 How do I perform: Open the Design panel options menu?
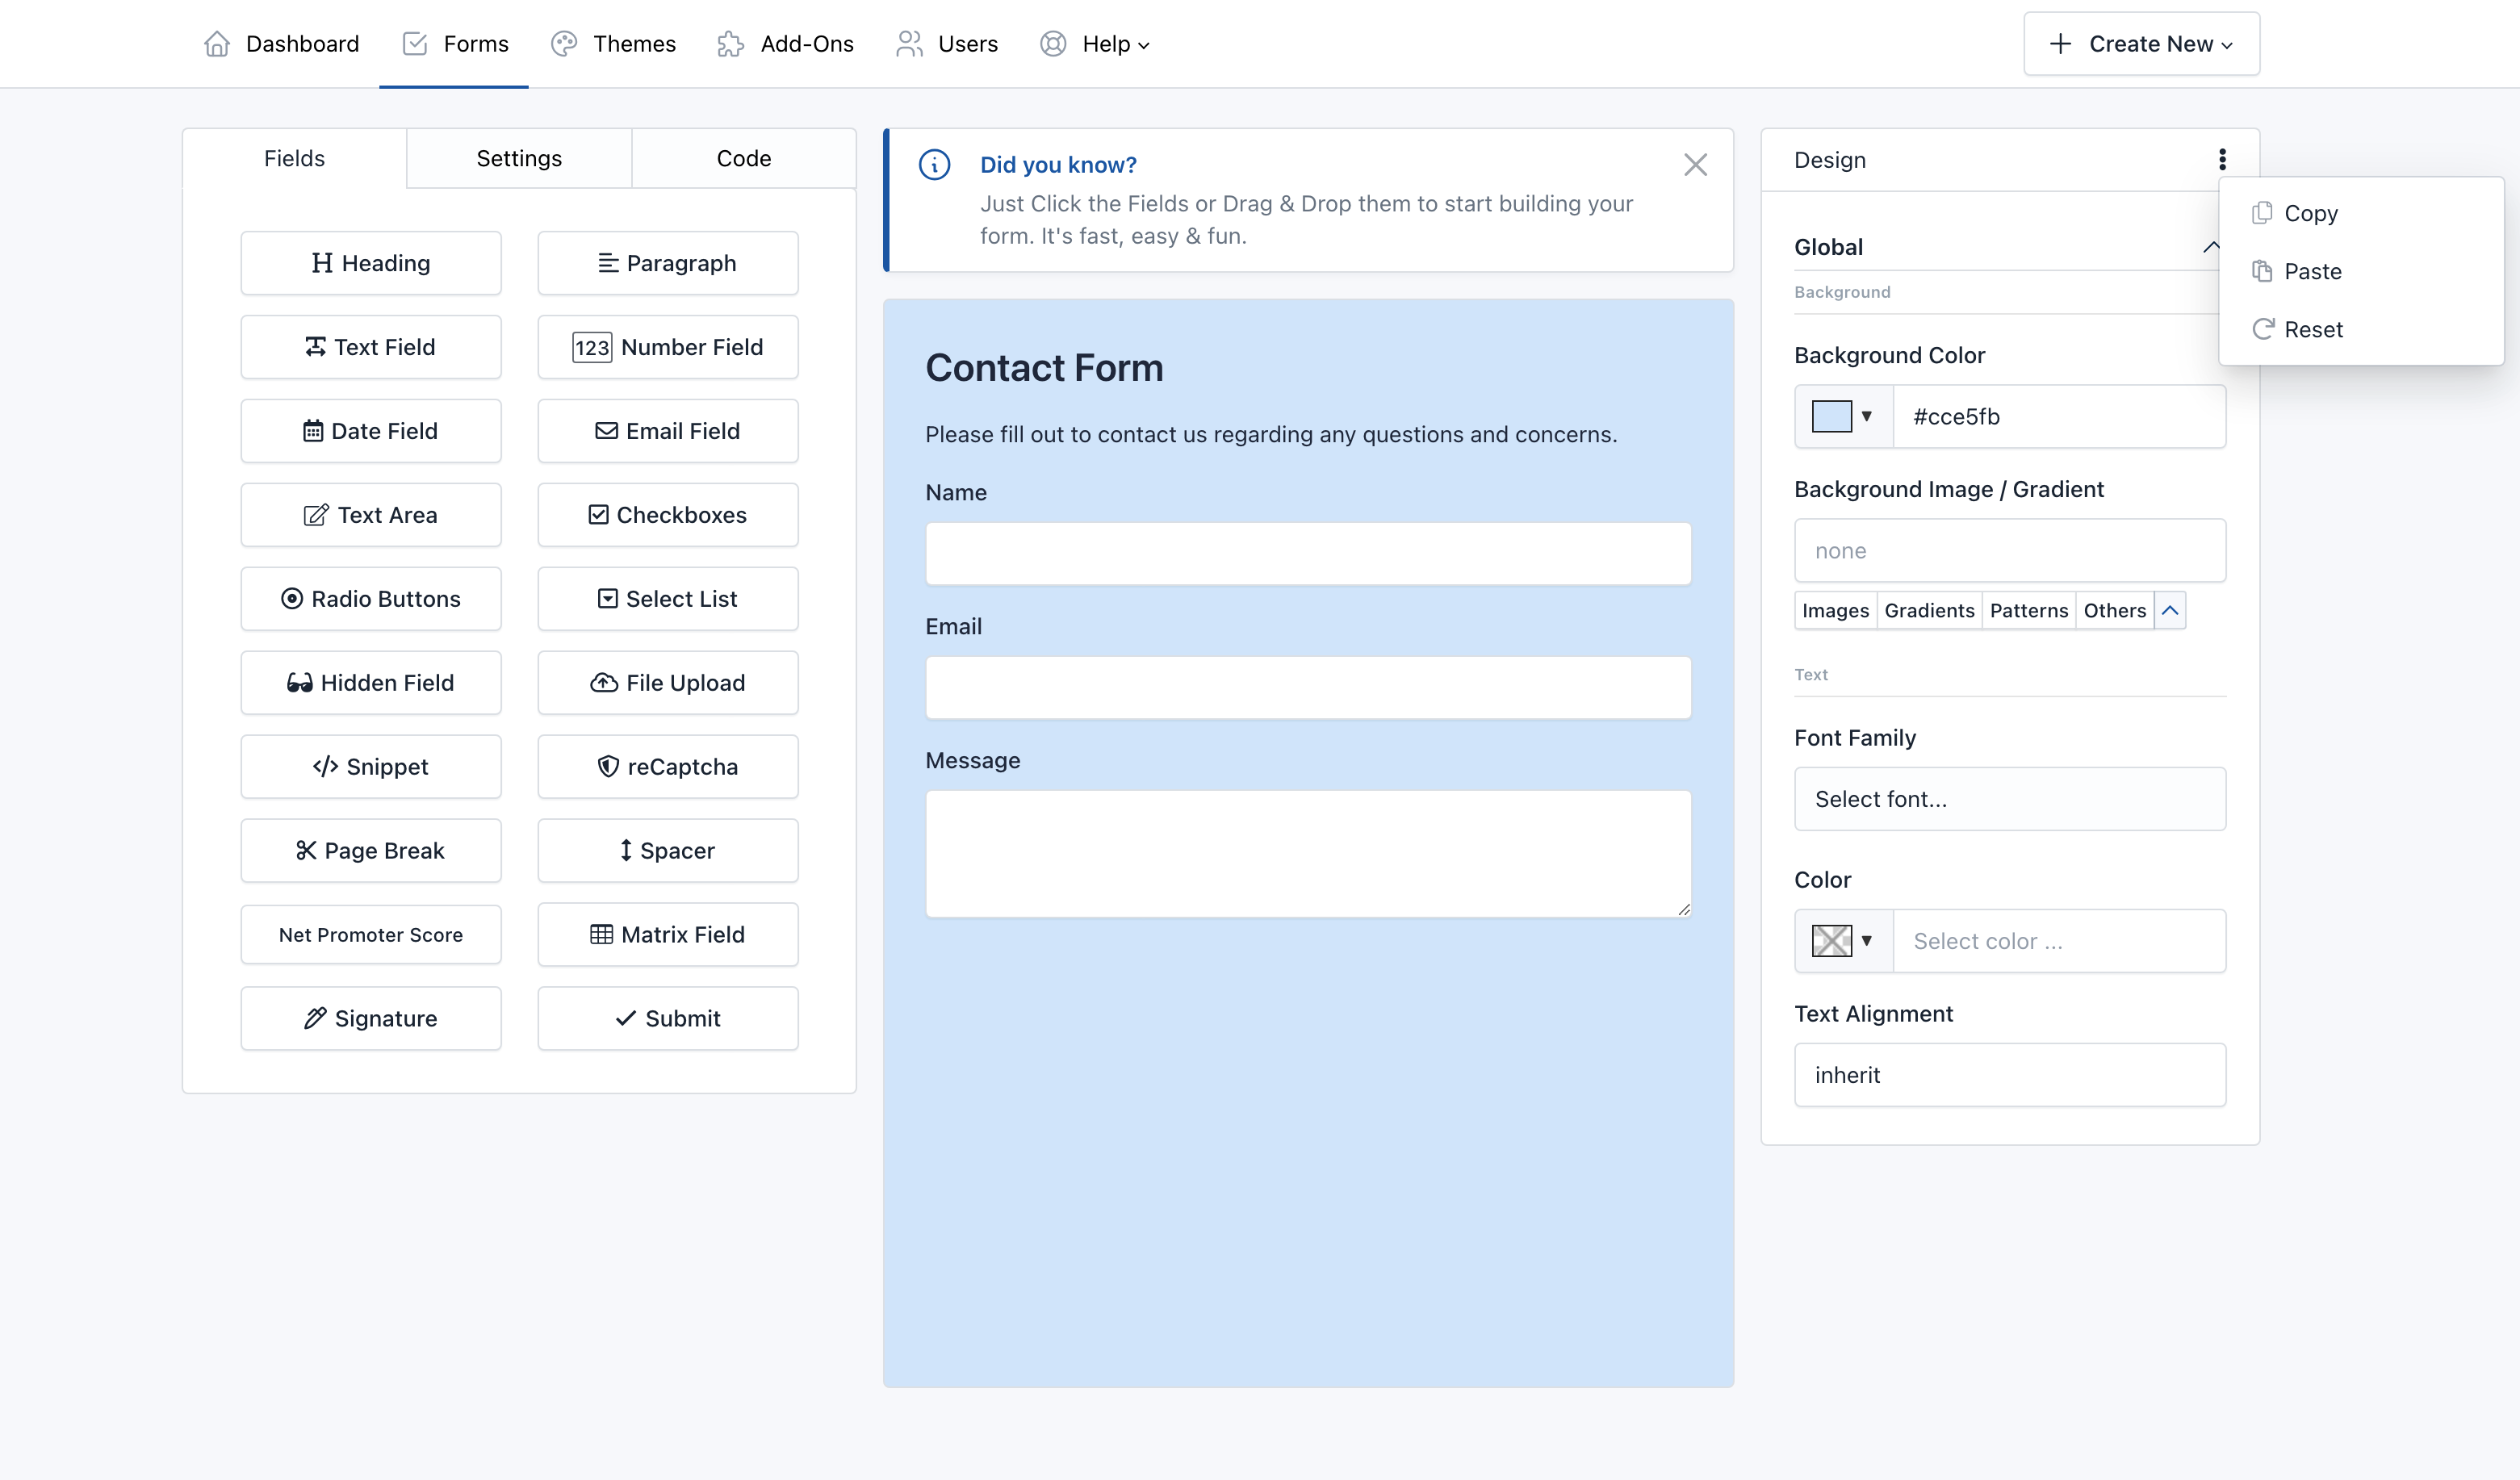tap(2222, 160)
